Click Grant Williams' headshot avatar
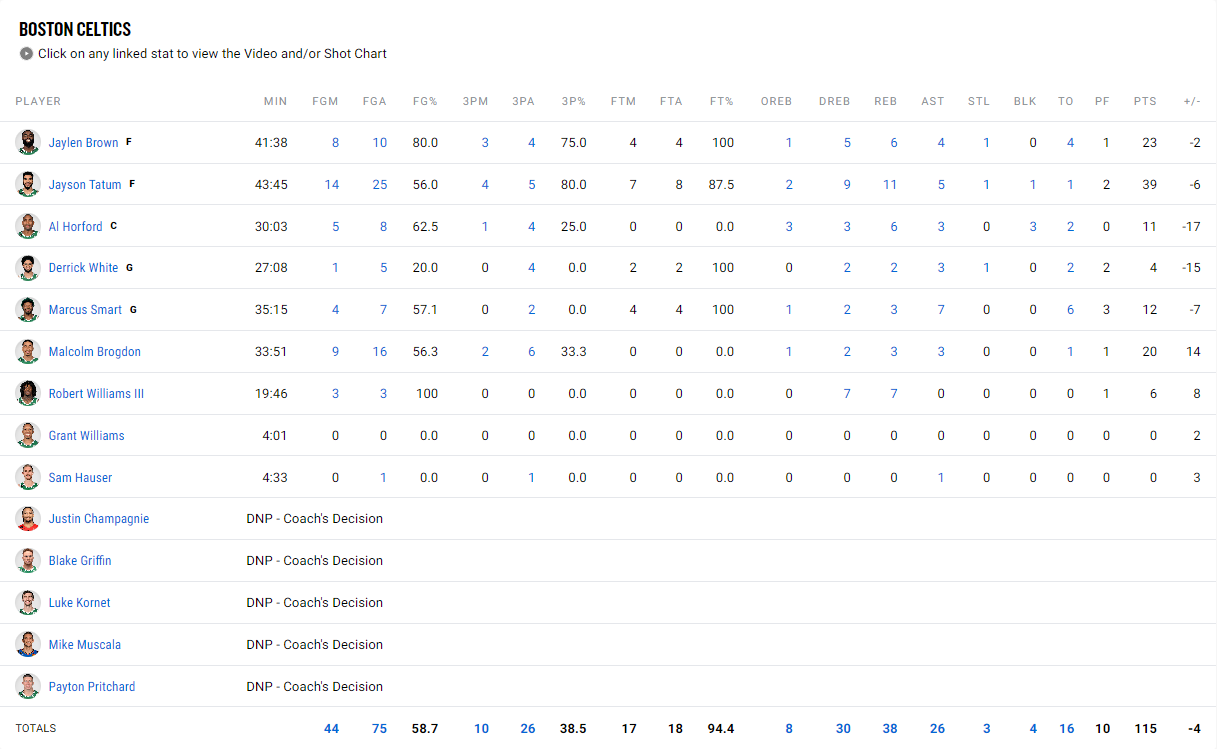The image size is (1217, 749). [28, 435]
